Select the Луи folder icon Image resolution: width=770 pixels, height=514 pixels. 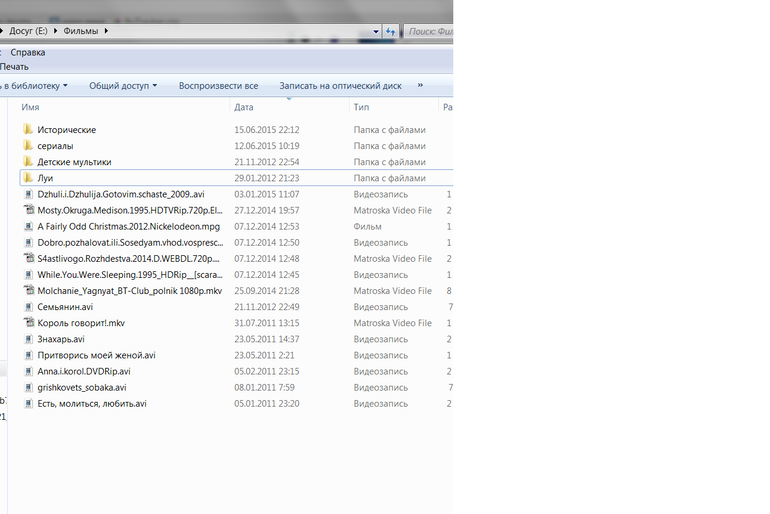click(28, 178)
